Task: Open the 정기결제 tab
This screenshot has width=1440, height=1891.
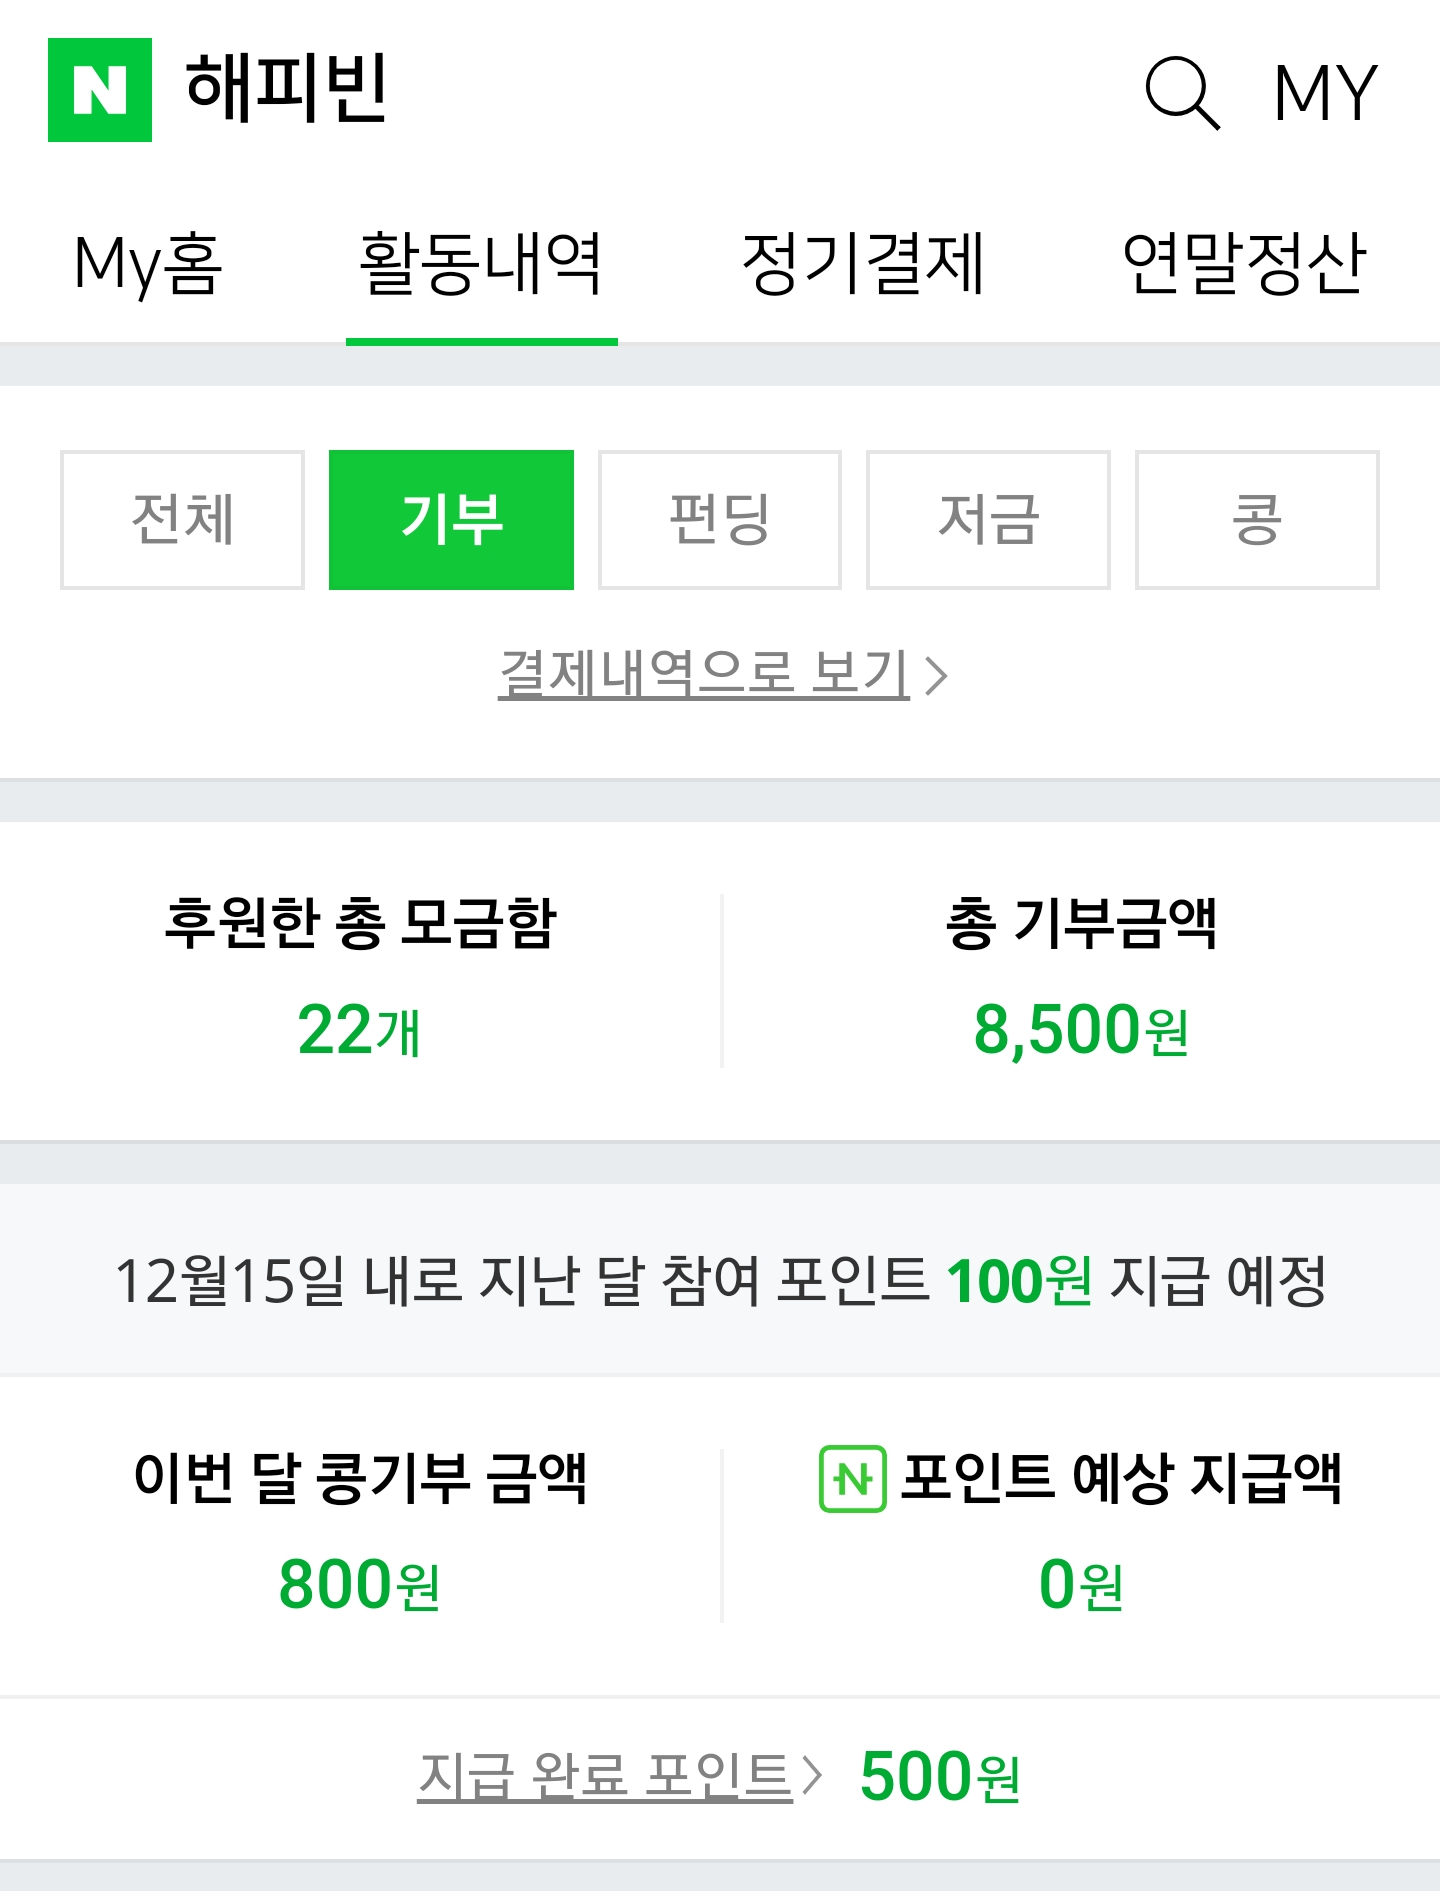Action: pyautogui.click(x=863, y=264)
